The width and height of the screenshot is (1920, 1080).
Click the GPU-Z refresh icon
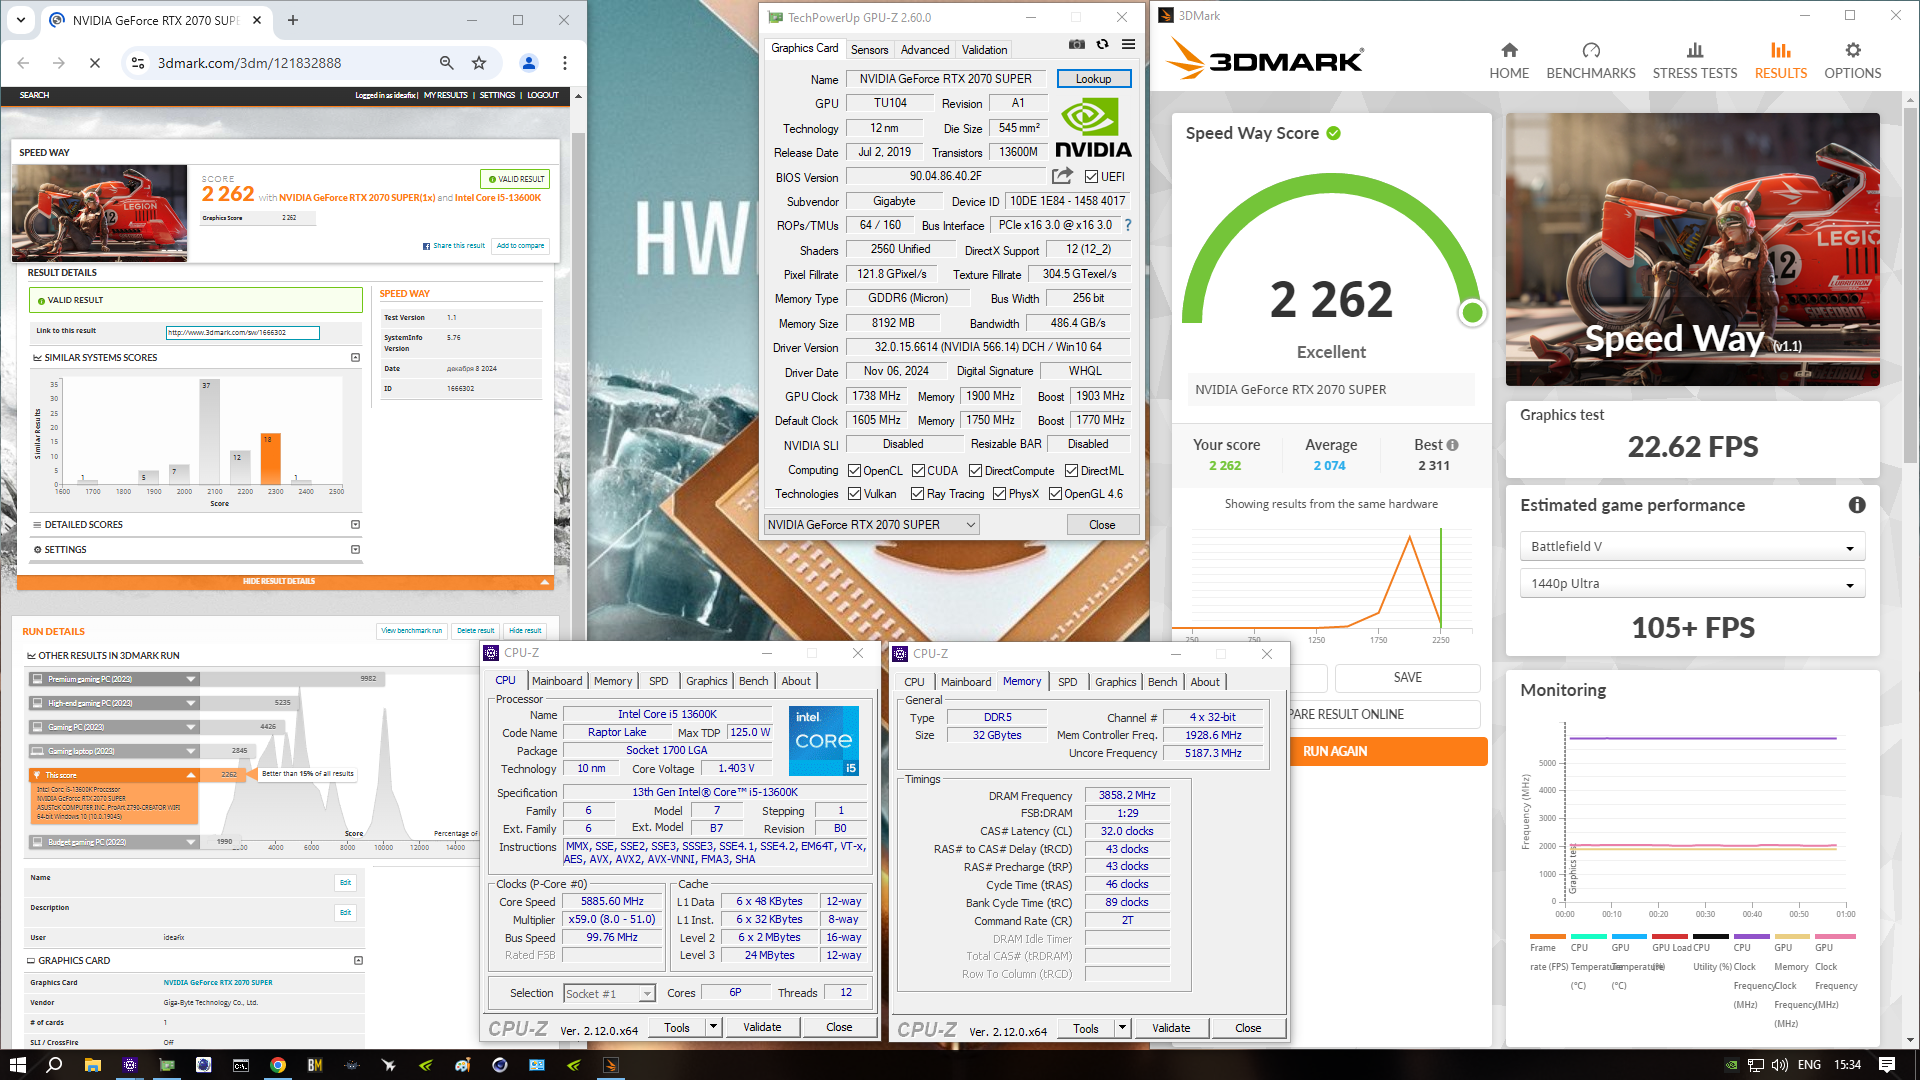pyautogui.click(x=1102, y=45)
